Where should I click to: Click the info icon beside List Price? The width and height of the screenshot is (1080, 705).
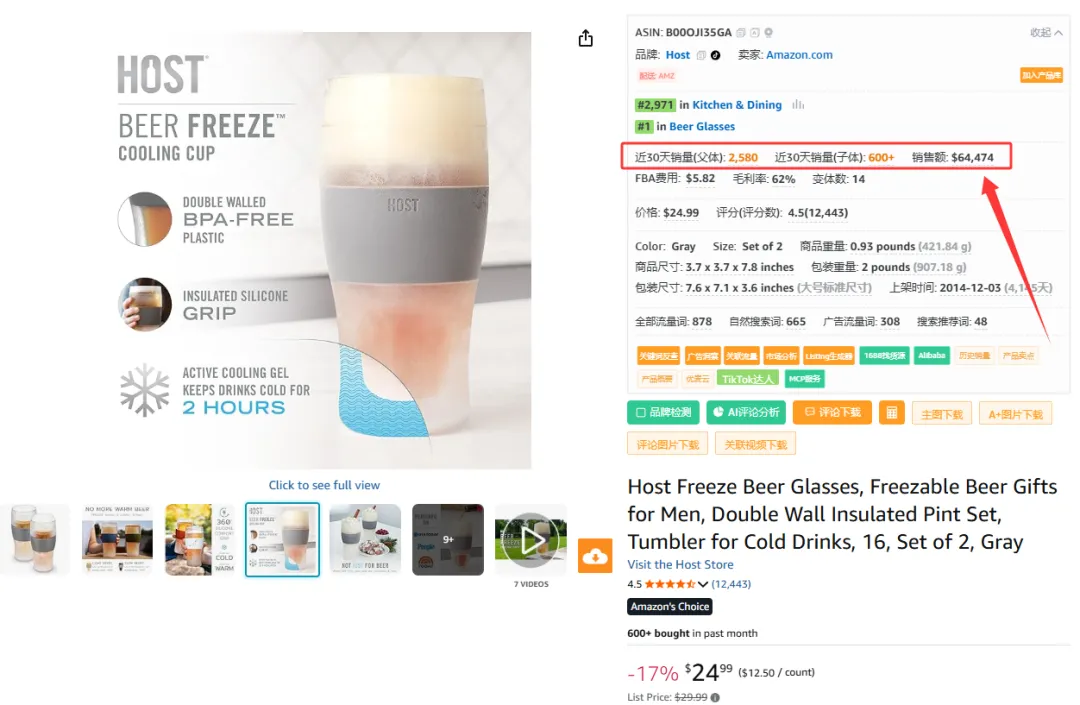coord(715,697)
